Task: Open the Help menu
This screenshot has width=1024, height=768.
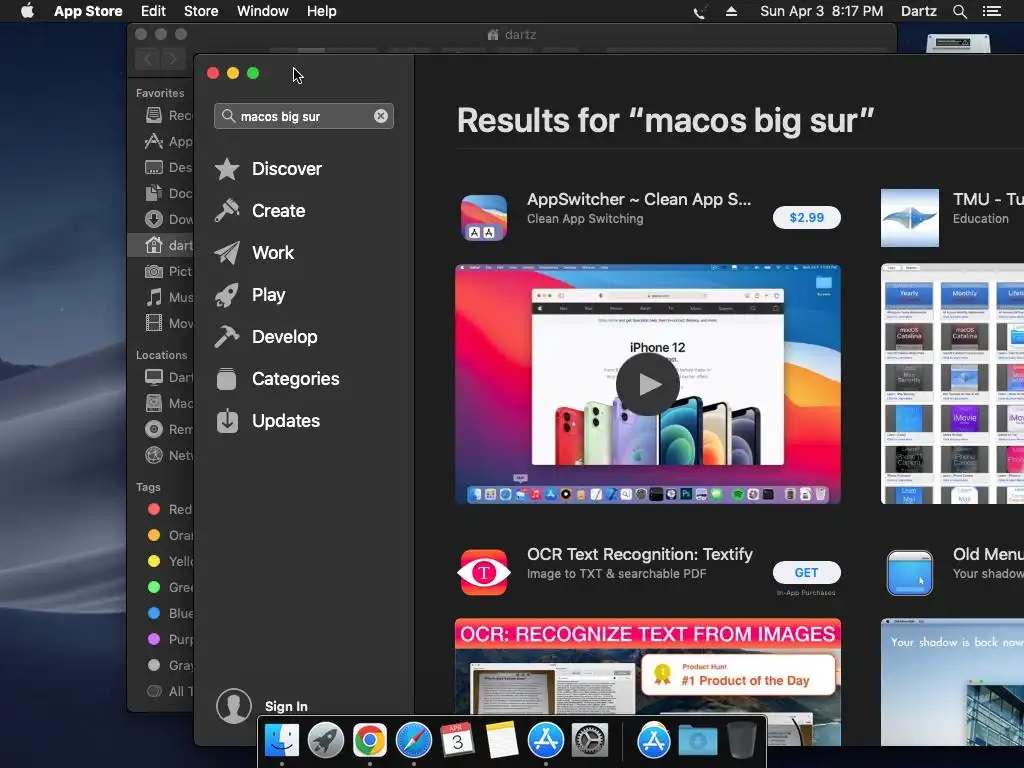Action: [x=322, y=11]
